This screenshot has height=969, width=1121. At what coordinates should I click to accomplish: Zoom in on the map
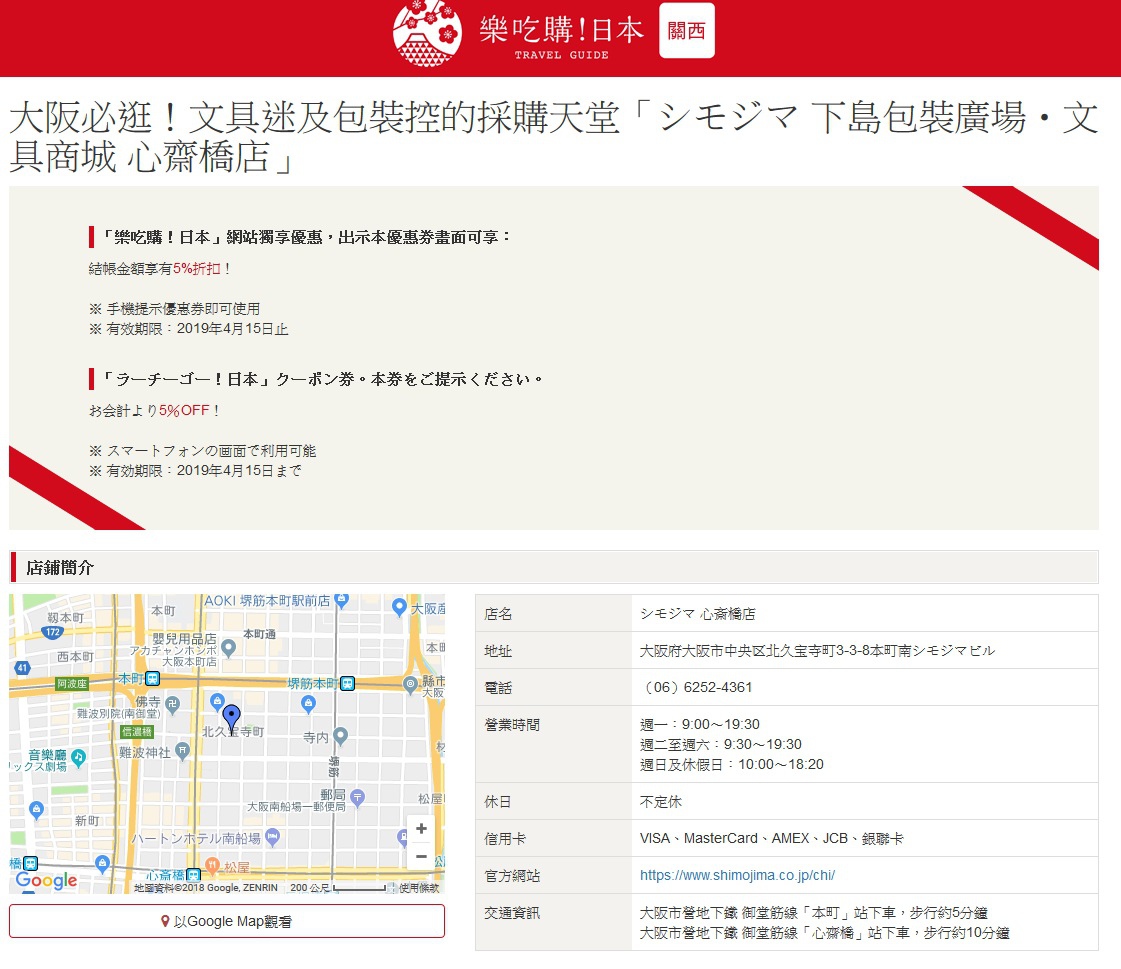pyautogui.click(x=421, y=828)
